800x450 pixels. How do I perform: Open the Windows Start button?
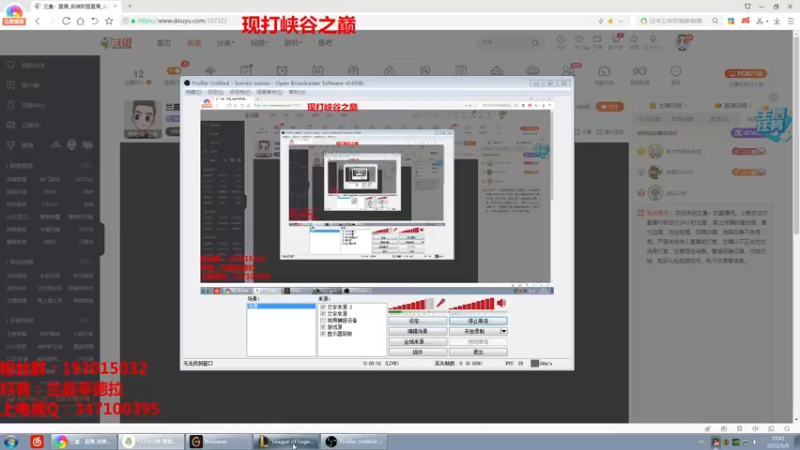coord(11,442)
